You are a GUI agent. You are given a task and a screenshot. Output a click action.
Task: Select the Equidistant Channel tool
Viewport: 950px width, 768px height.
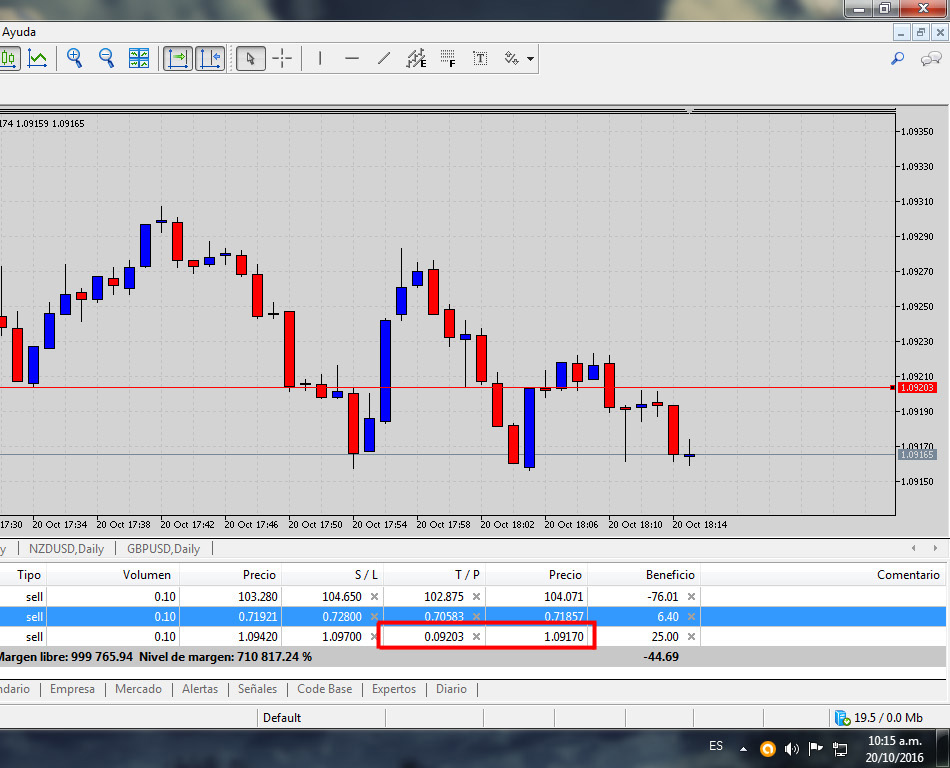point(416,58)
